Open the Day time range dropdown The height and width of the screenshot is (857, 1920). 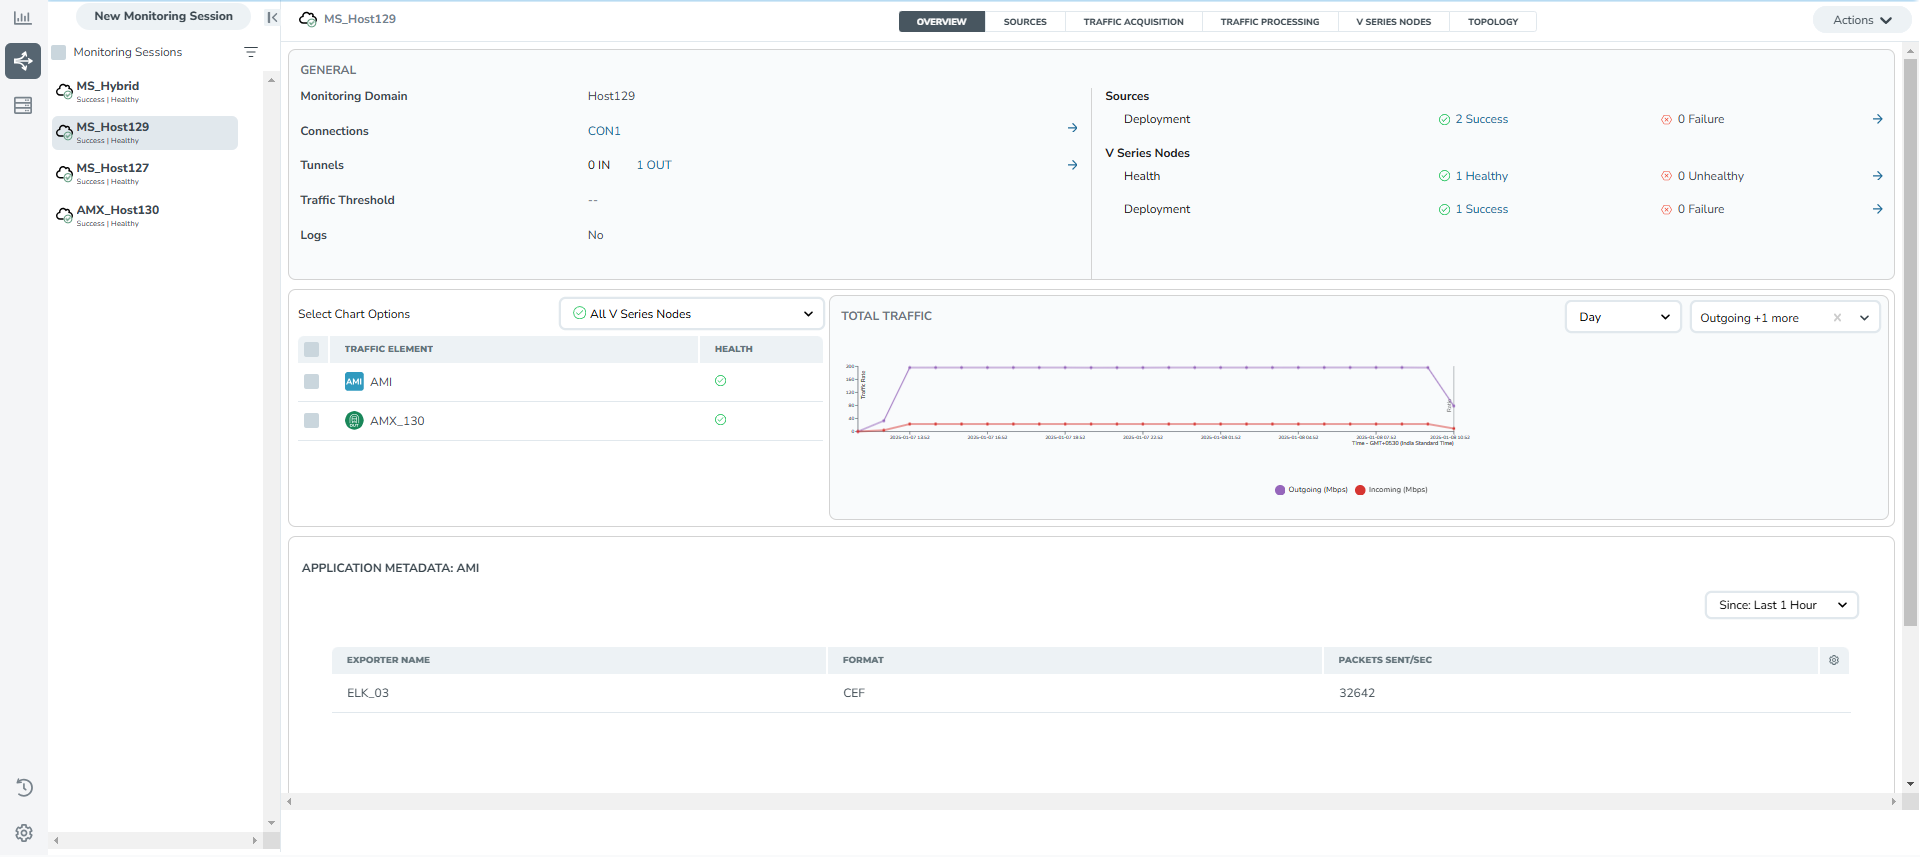[1623, 317]
